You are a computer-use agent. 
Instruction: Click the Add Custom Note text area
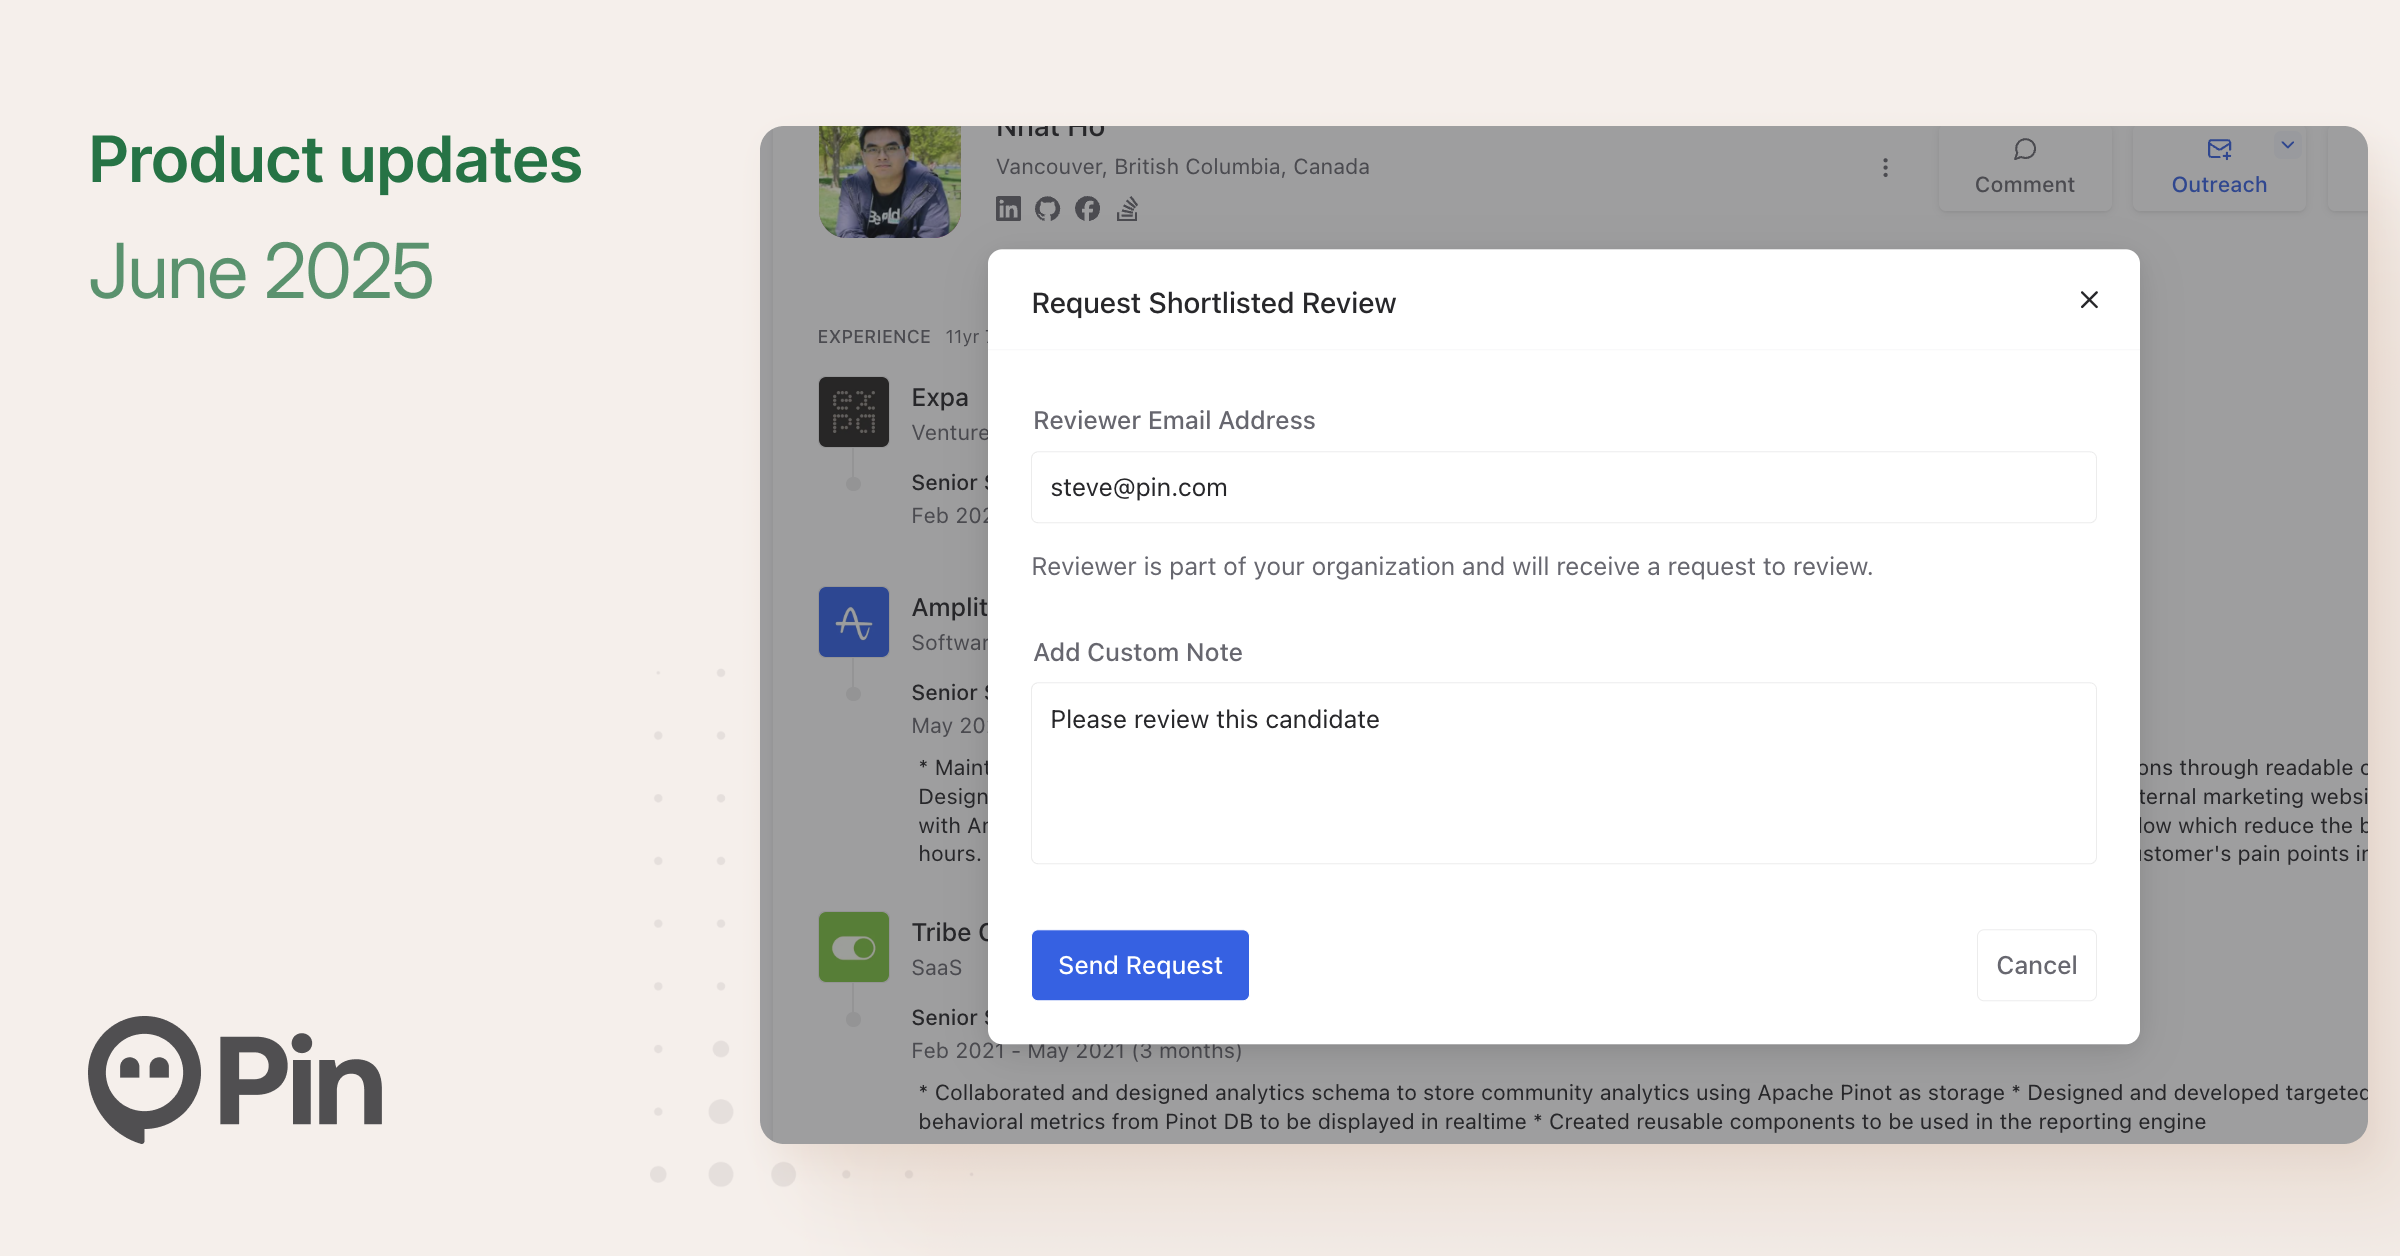tap(1563, 773)
